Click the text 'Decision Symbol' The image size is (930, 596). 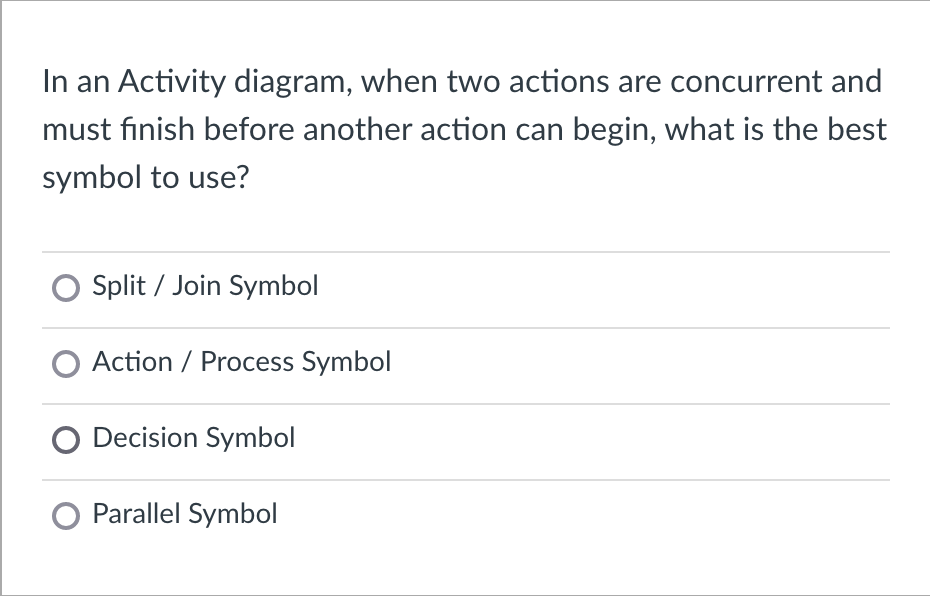click(x=193, y=438)
